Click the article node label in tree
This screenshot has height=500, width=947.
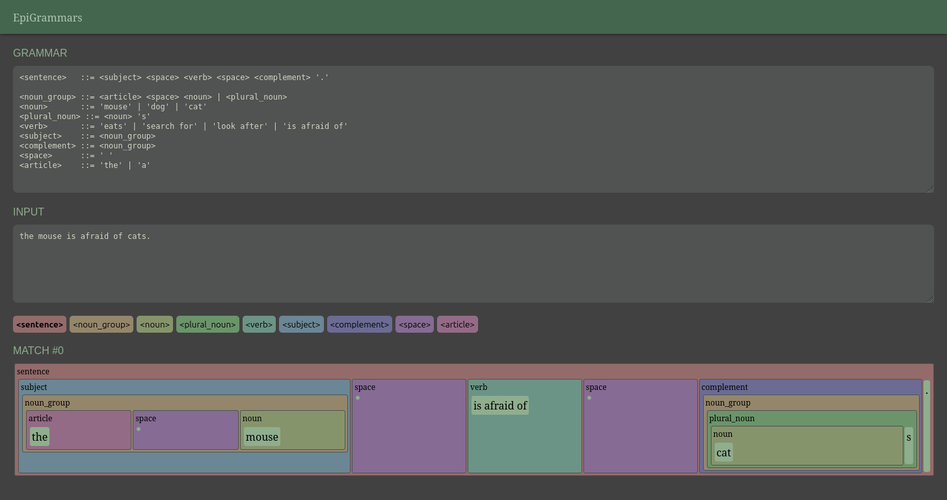[x=40, y=418]
